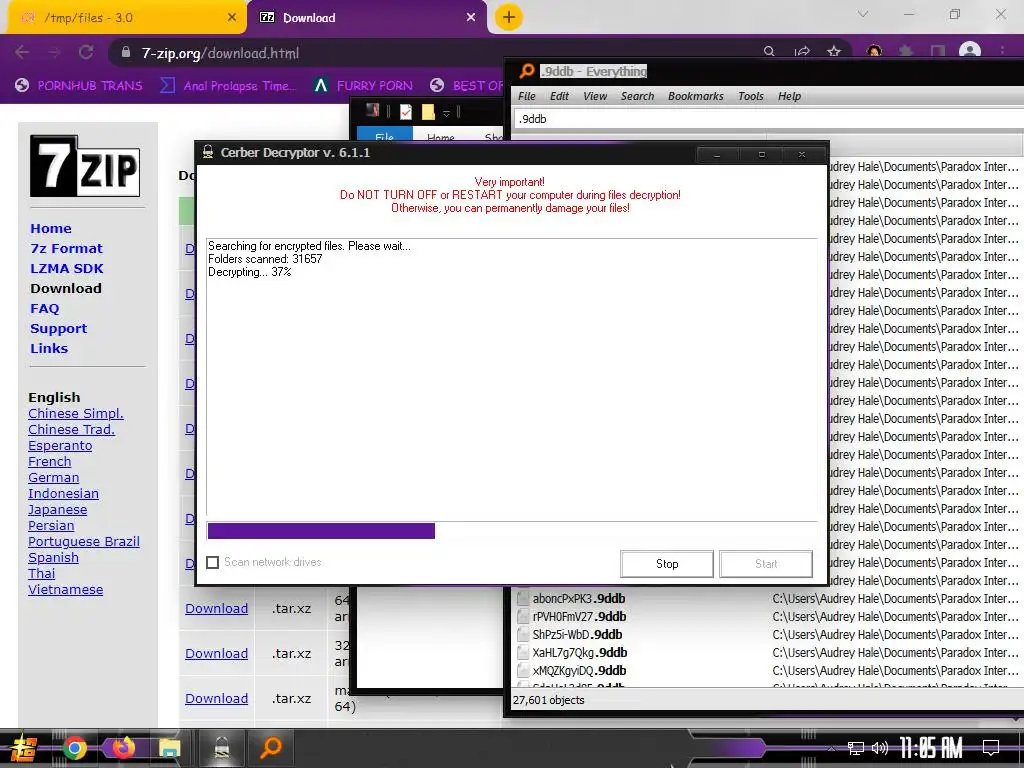Open the Tools menu in Everything
Image resolution: width=1024 pixels, height=768 pixels.
(x=751, y=96)
